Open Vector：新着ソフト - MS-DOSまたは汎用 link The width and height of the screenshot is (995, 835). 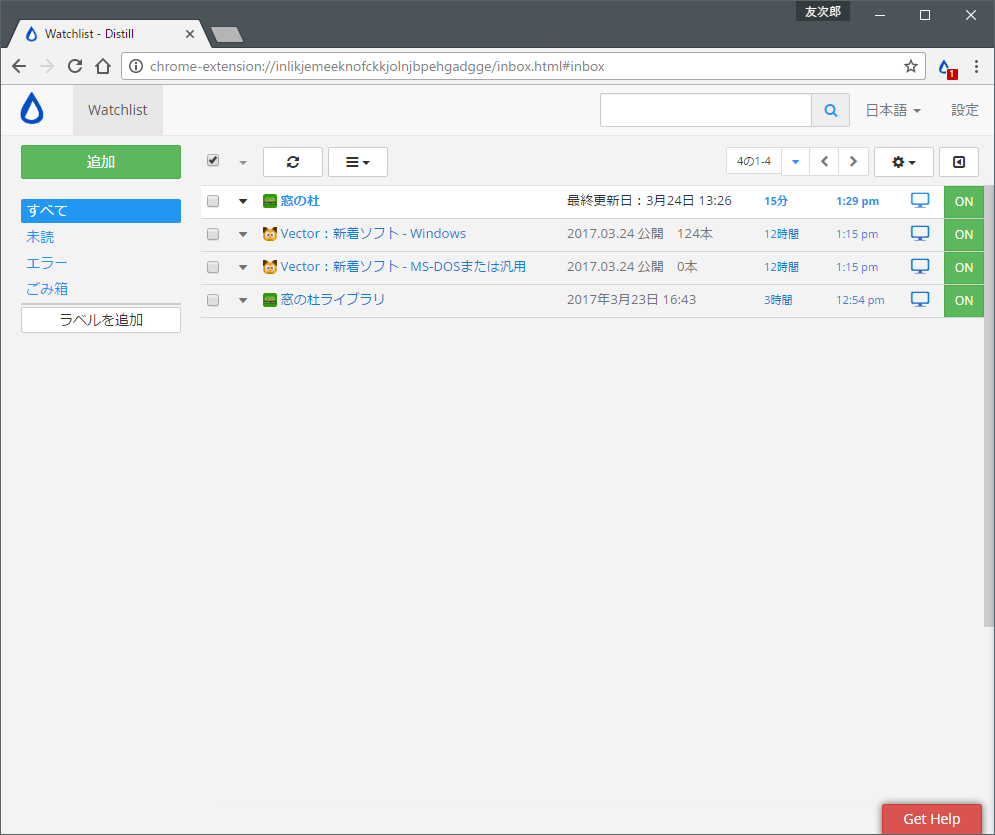click(403, 266)
